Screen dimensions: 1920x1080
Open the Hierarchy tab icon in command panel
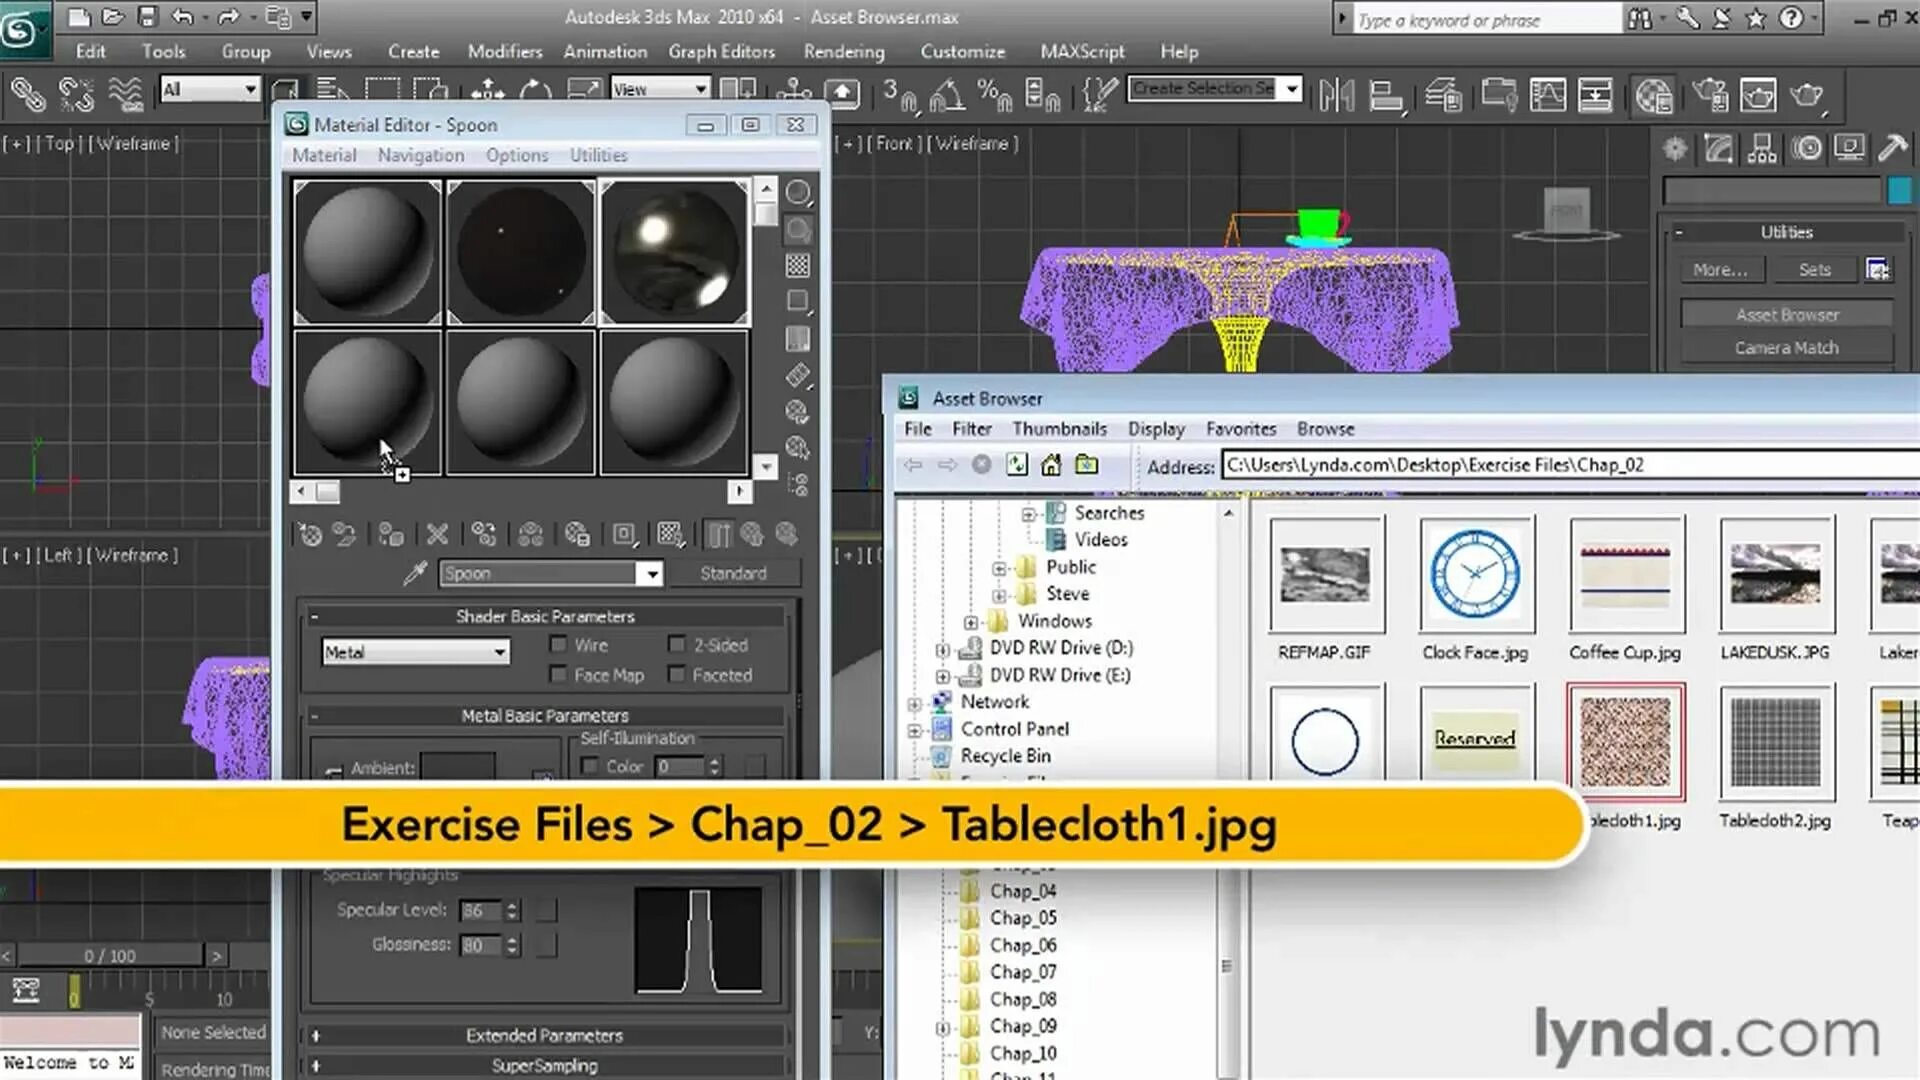pos(1762,148)
